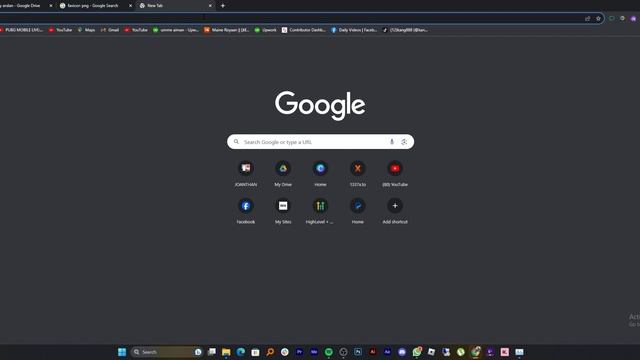Search by voice using the microphone icon
This screenshot has width=640, height=360.
[391, 142]
